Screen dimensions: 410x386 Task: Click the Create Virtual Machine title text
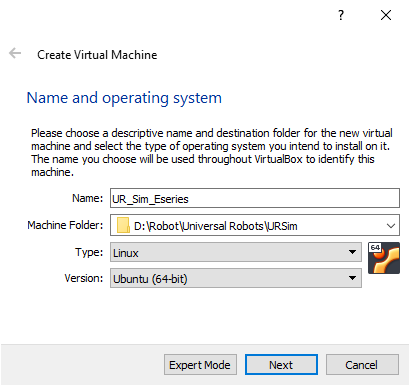coord(97,55)
